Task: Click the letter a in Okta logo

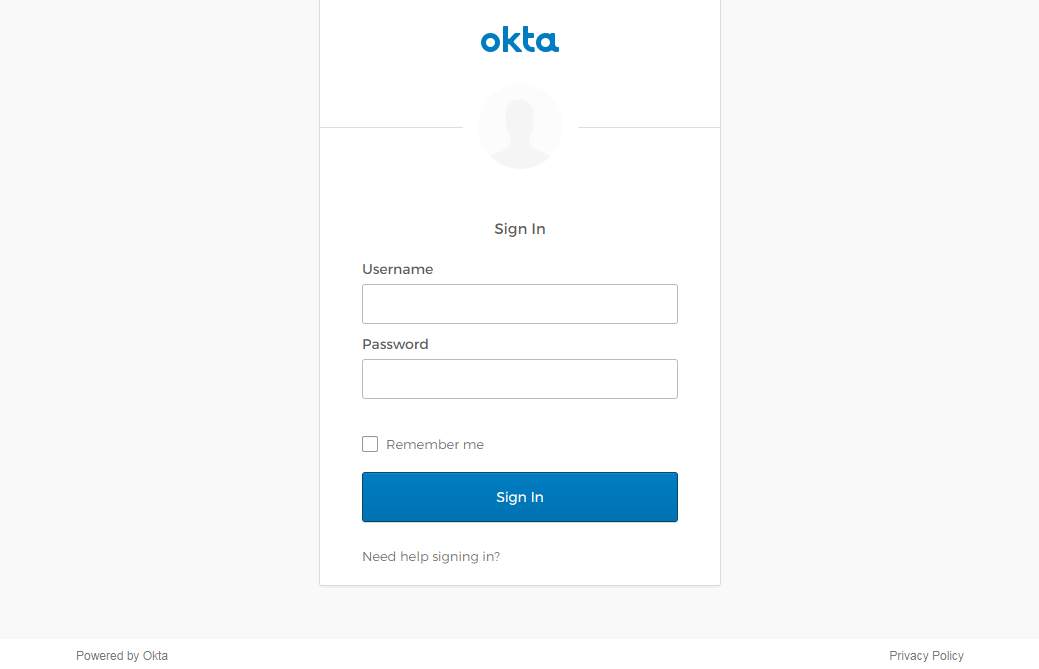Action: pyautogui.click(x=548, y=42)
